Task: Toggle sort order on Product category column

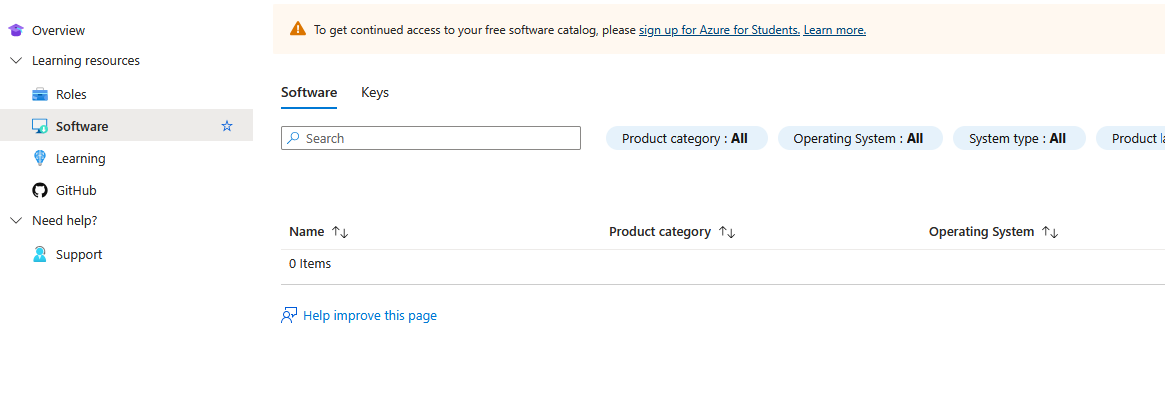Action: pyautogui.click(x=727, y=232)
